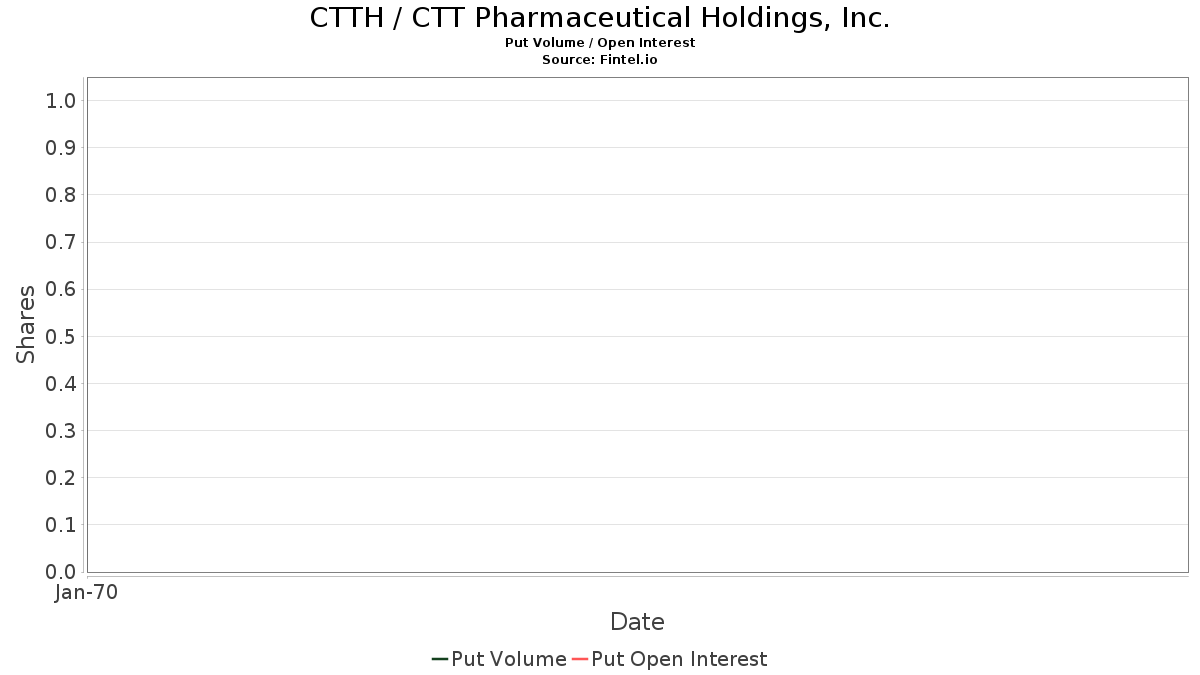Click the chart title CTTH / CTT Pharmaceutical Holdings
Viewport: 1200px width, 675px height.
599,18
